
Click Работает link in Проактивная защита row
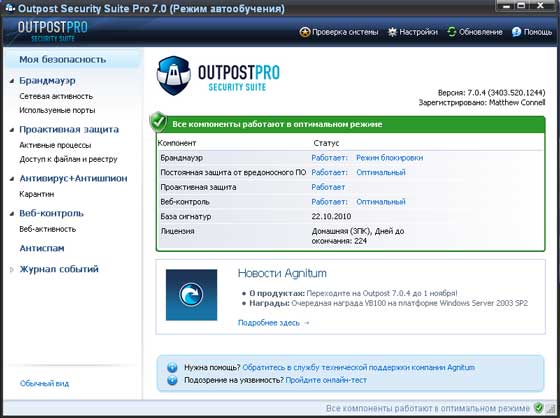328,187
